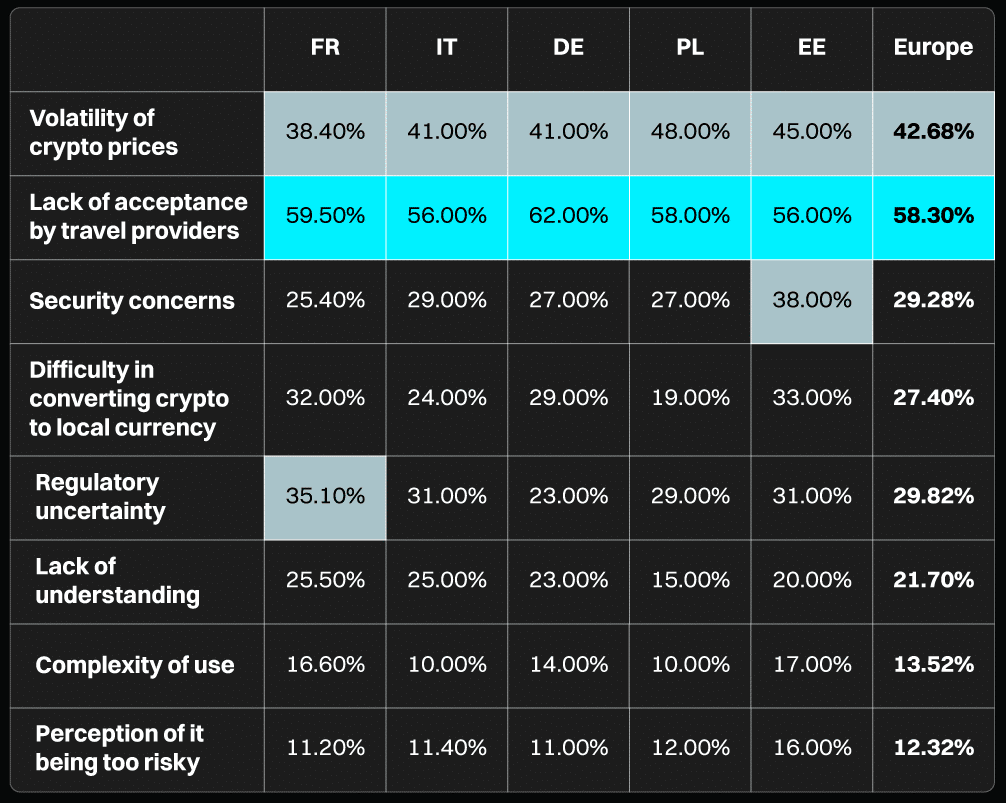Click the highlighted 35.10% Regulatory uncertainty cell
1006x803 pixels.
(x=325, y=497)
